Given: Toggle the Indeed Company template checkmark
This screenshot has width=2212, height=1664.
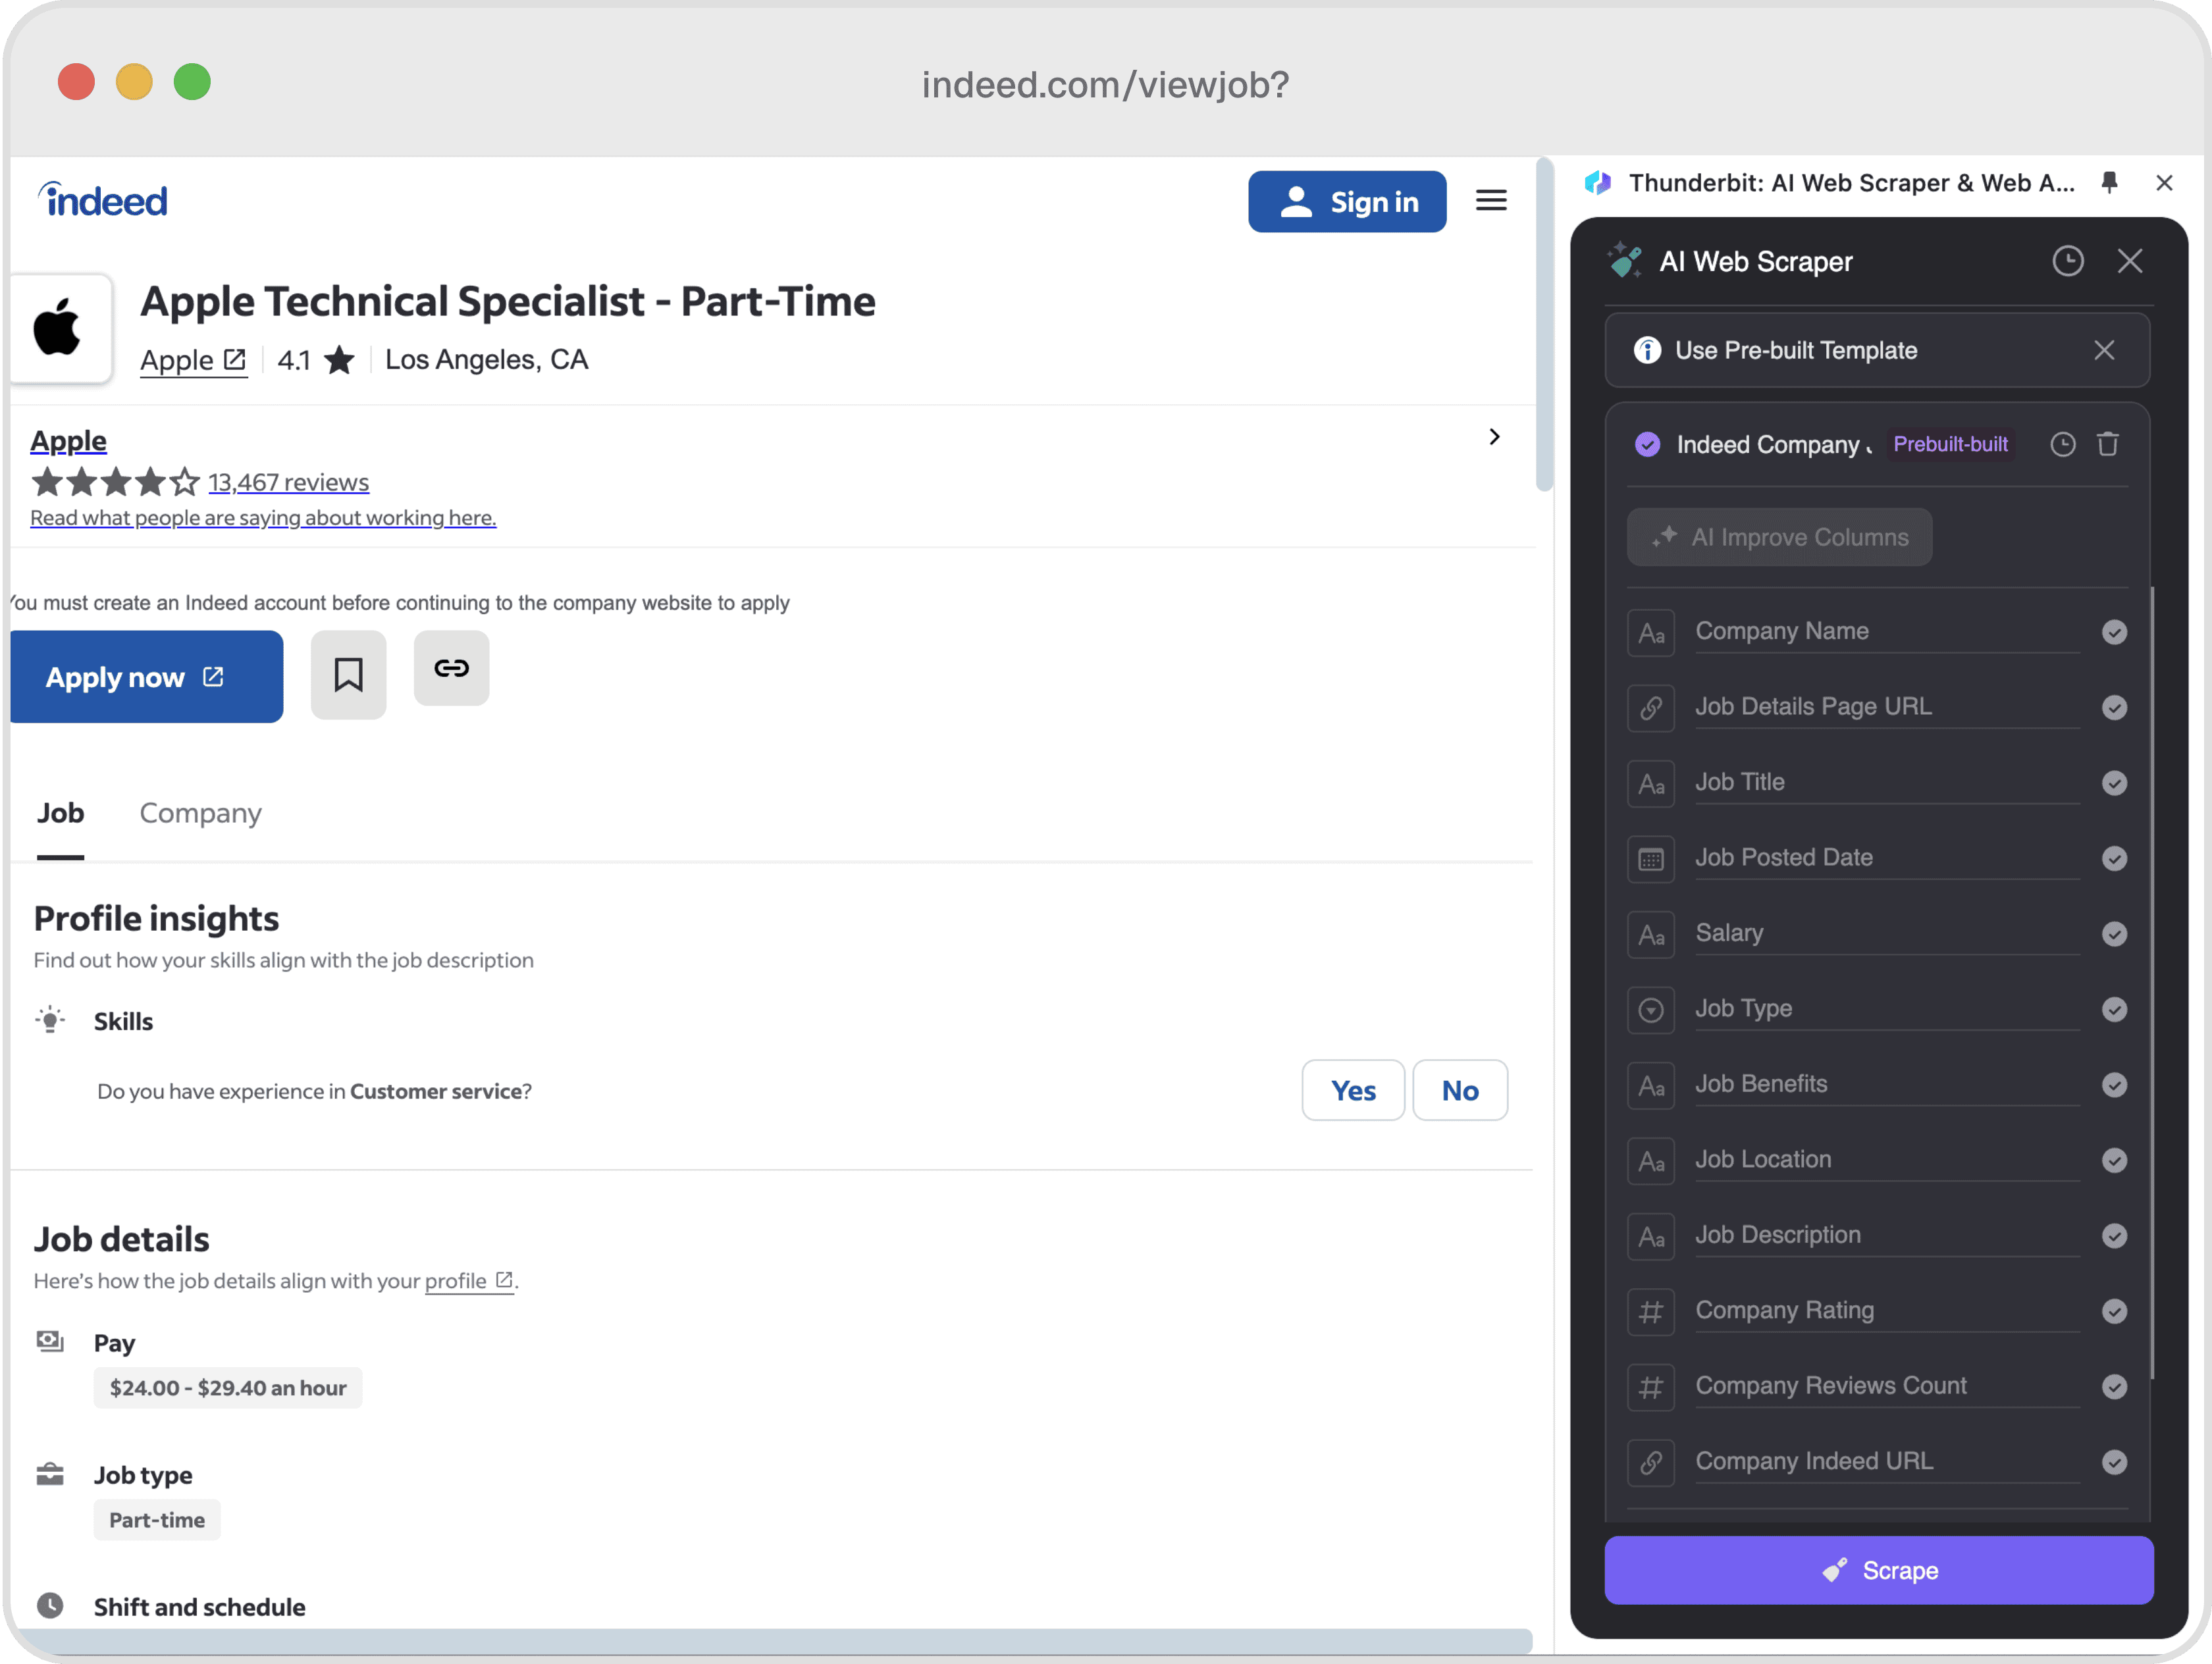Looking at the screenshot, I should (x=1647, y=444).
